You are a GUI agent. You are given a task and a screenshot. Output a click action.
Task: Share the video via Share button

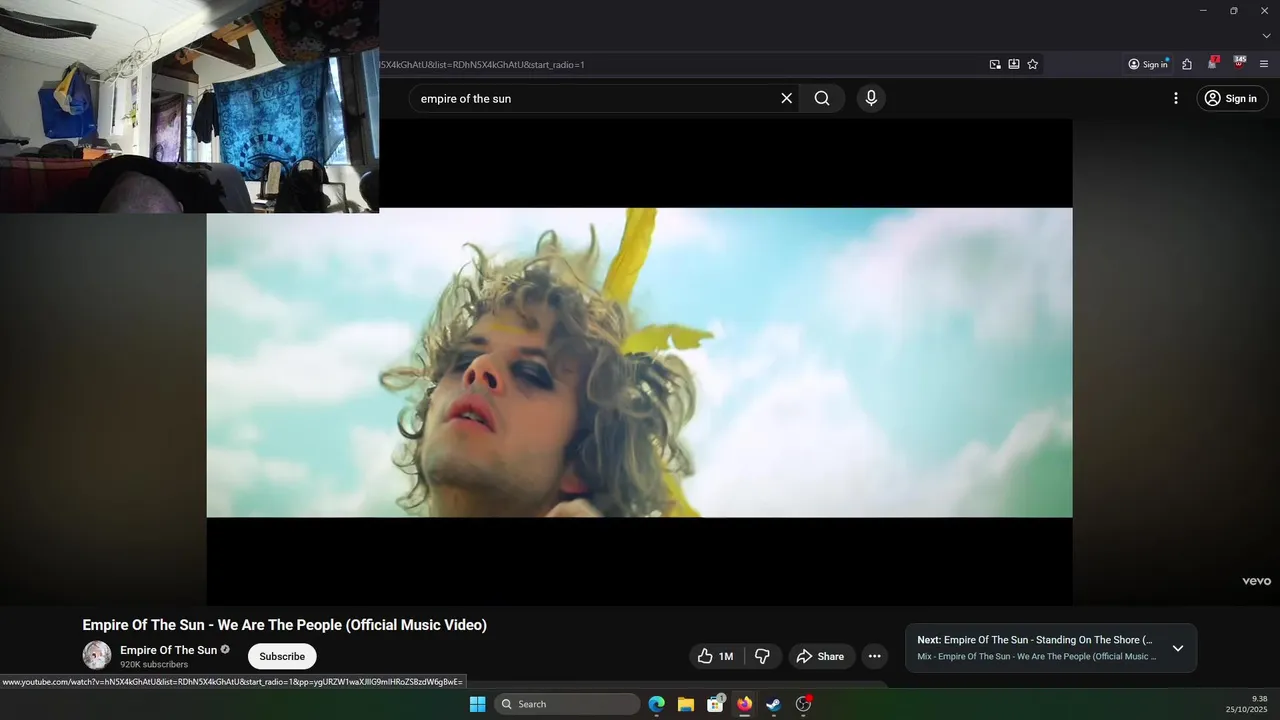click(x=820, y=656)
